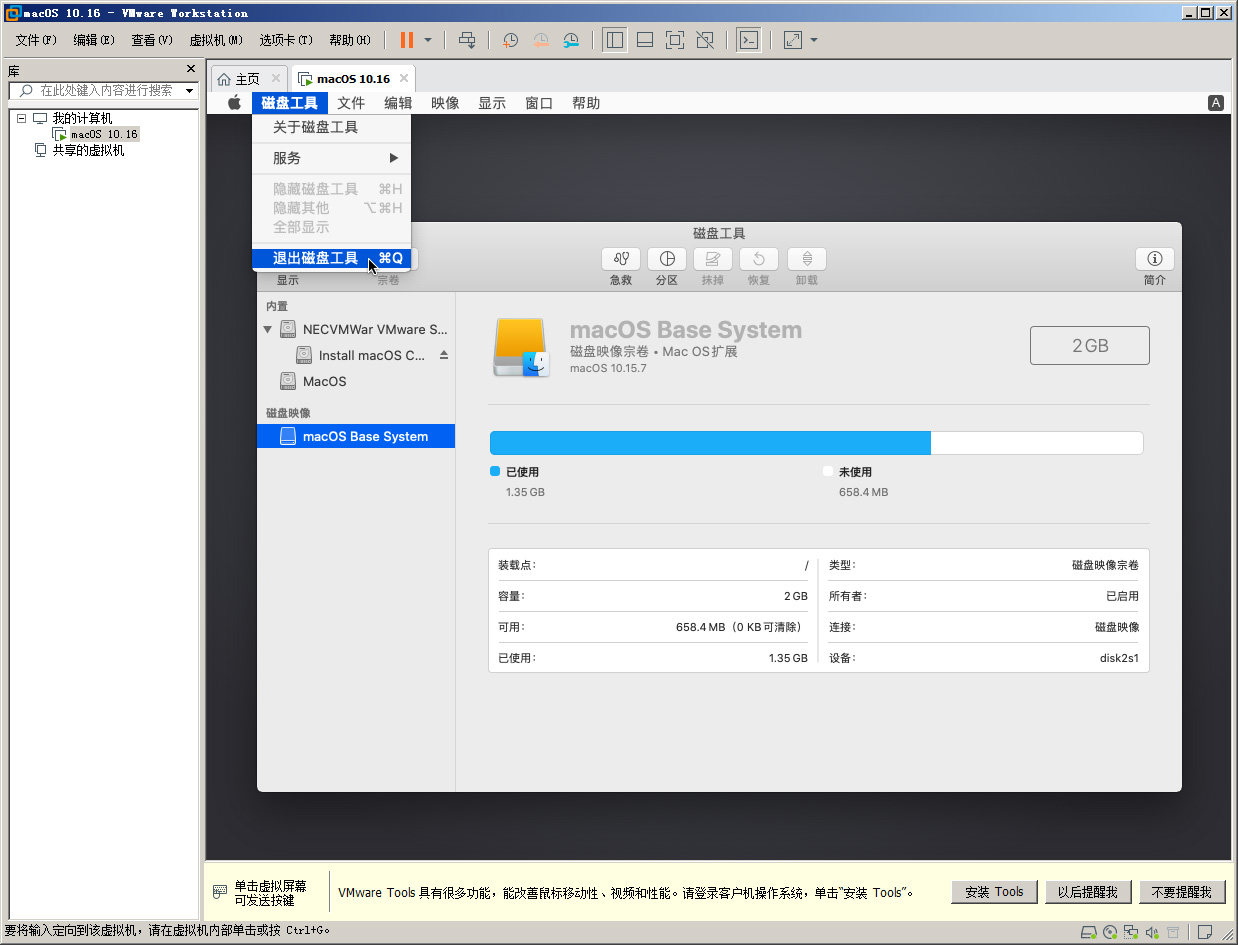Open the macOS 帮助 menu
The width and height of the screenshot is (1238, 945).
coord(586,103)
